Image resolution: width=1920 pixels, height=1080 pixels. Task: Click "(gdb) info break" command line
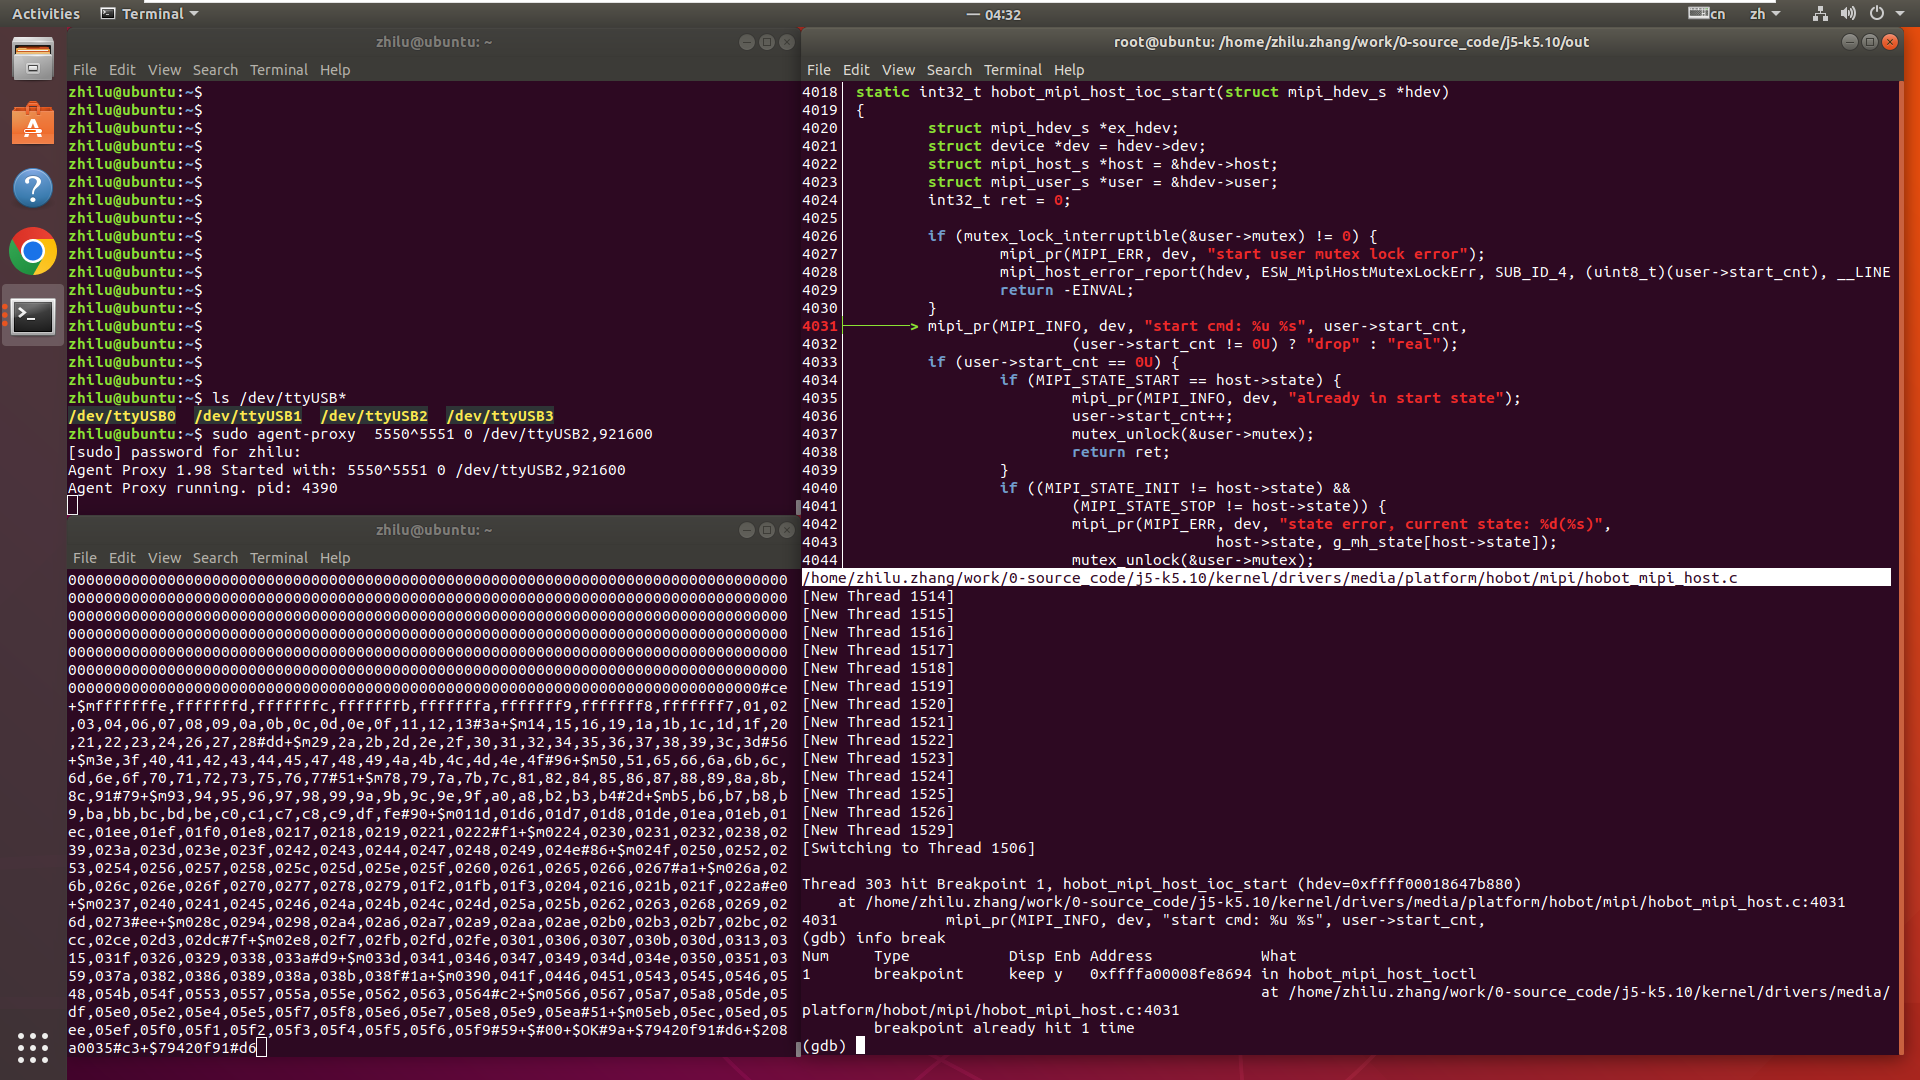click(x=874, y=938)
